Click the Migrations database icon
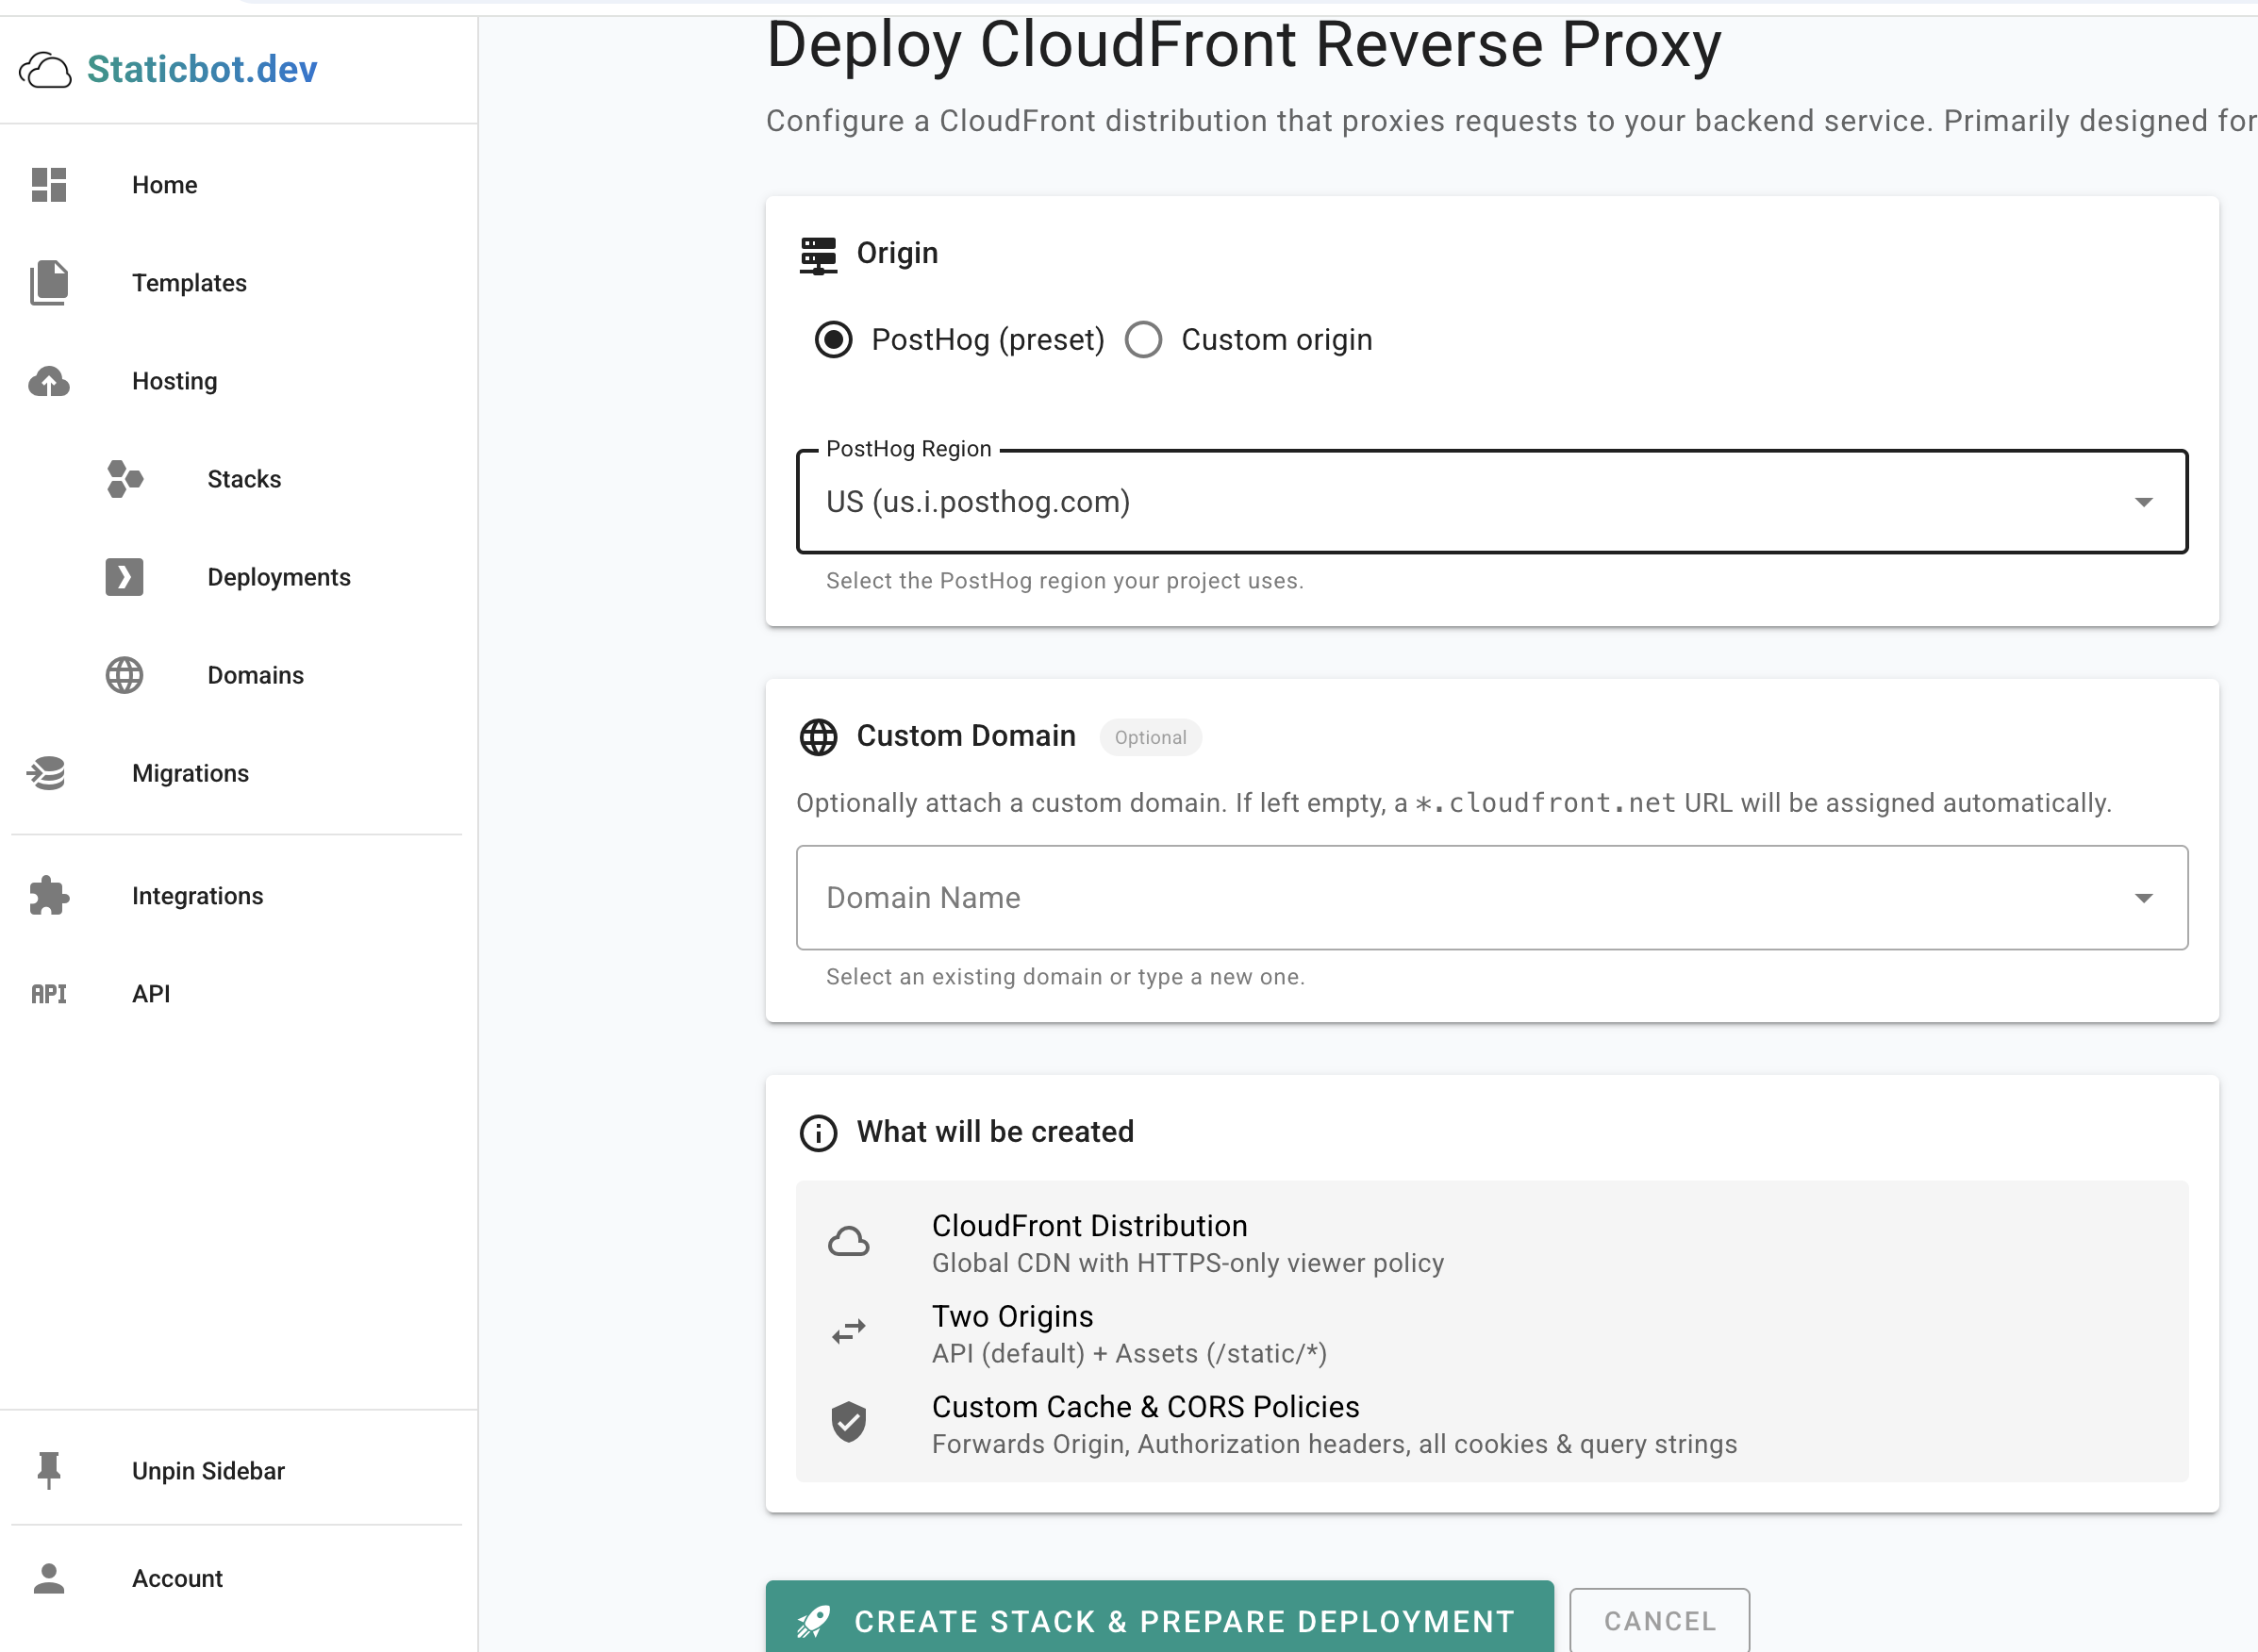The height and width of the screenshot is (1652, 2258). (x=46, y=773)
